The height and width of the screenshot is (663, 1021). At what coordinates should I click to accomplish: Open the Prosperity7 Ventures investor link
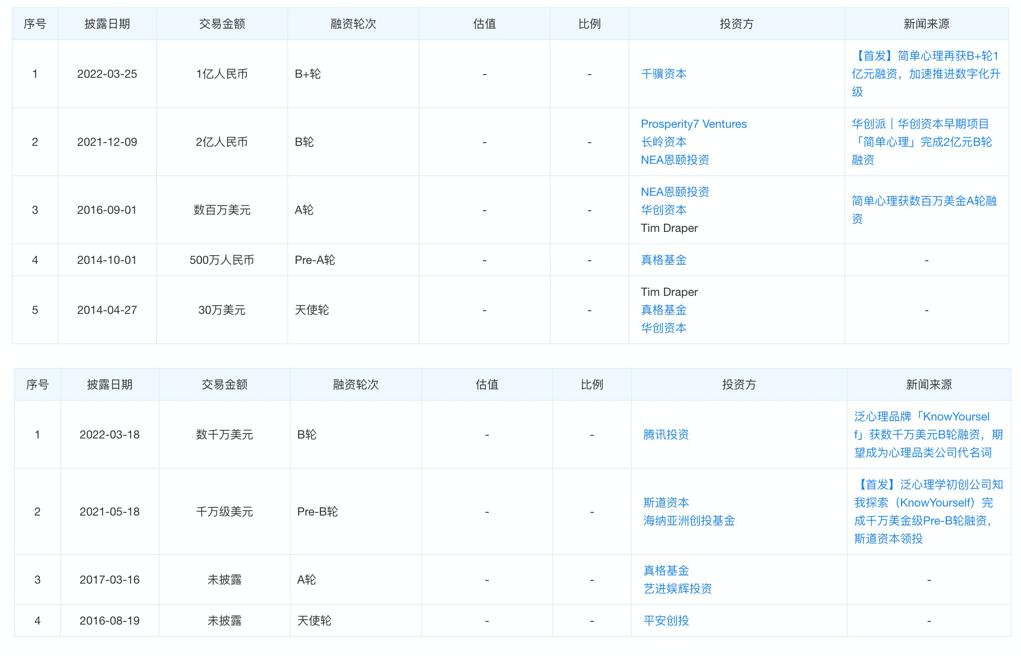[693, 124]
